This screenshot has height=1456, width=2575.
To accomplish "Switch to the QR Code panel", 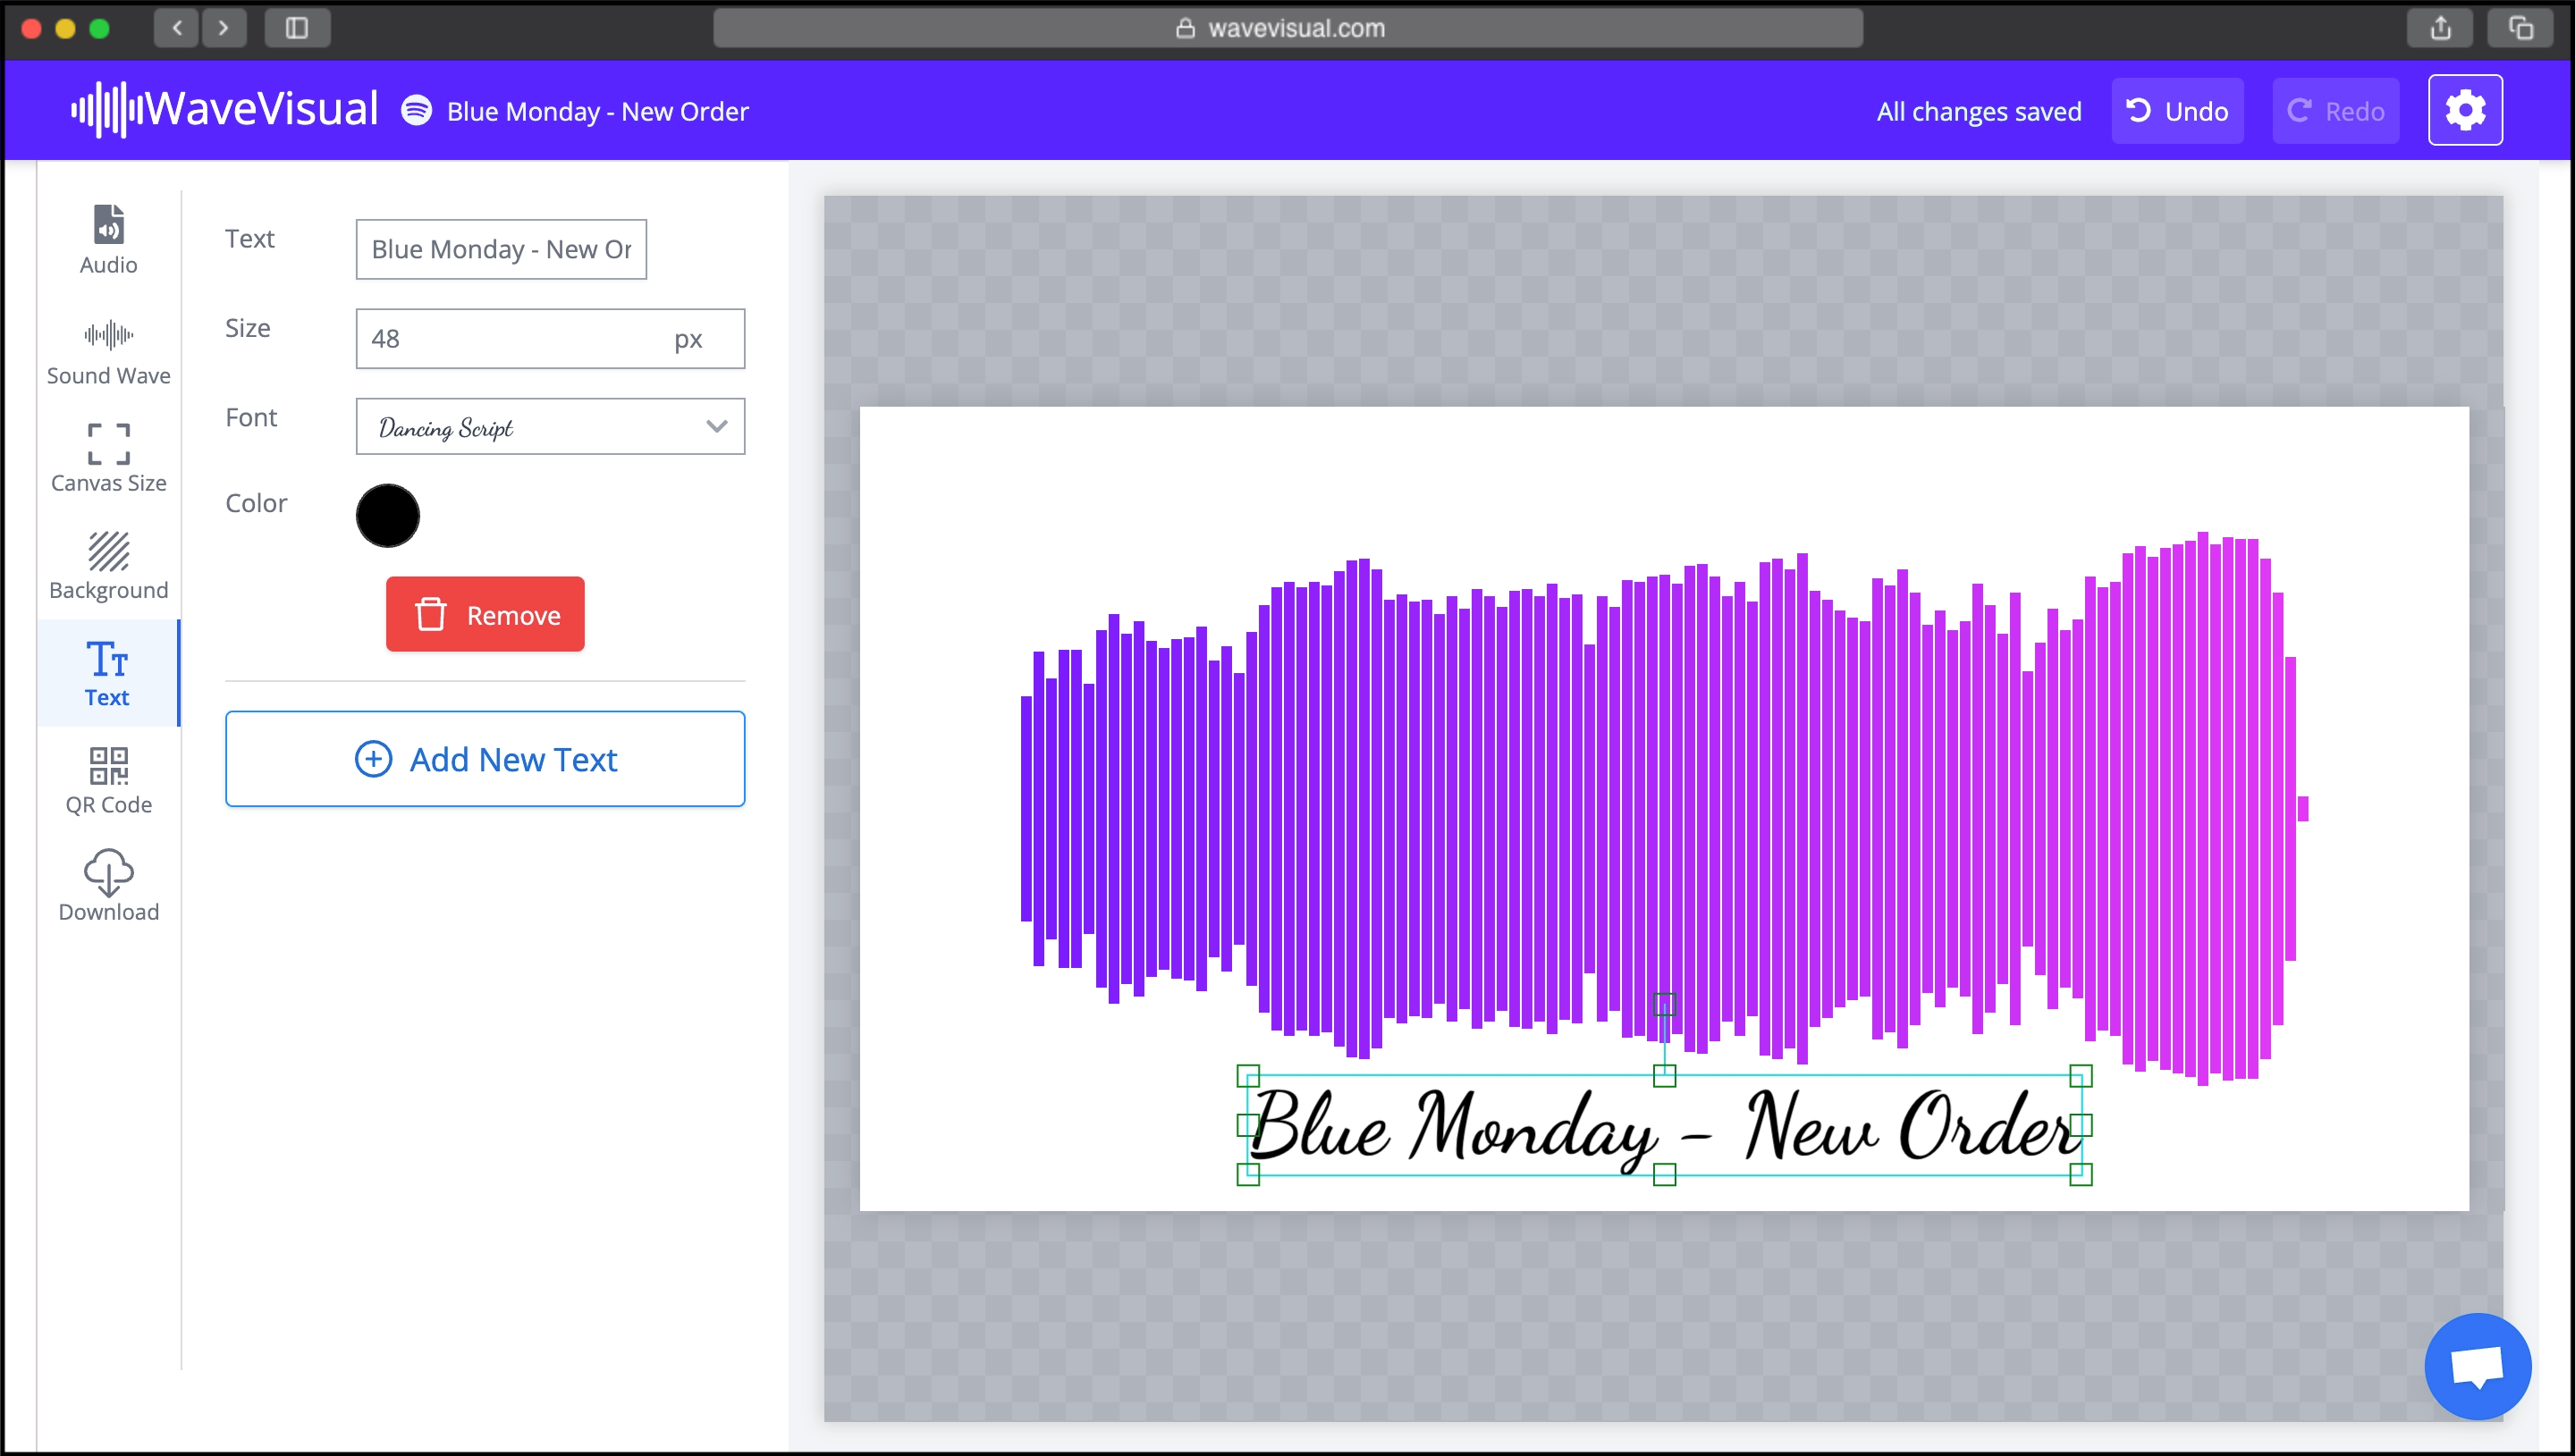I will (x=107, y=778).
